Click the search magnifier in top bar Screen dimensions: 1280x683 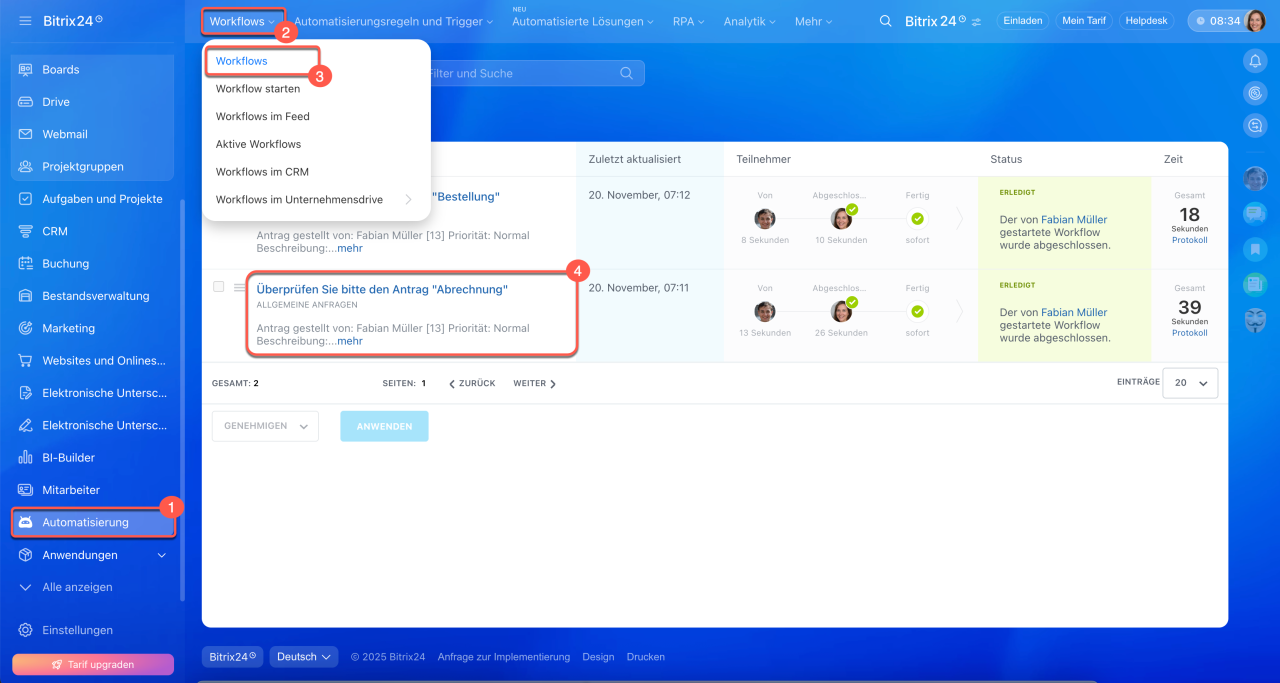click(x=885, y=21)
